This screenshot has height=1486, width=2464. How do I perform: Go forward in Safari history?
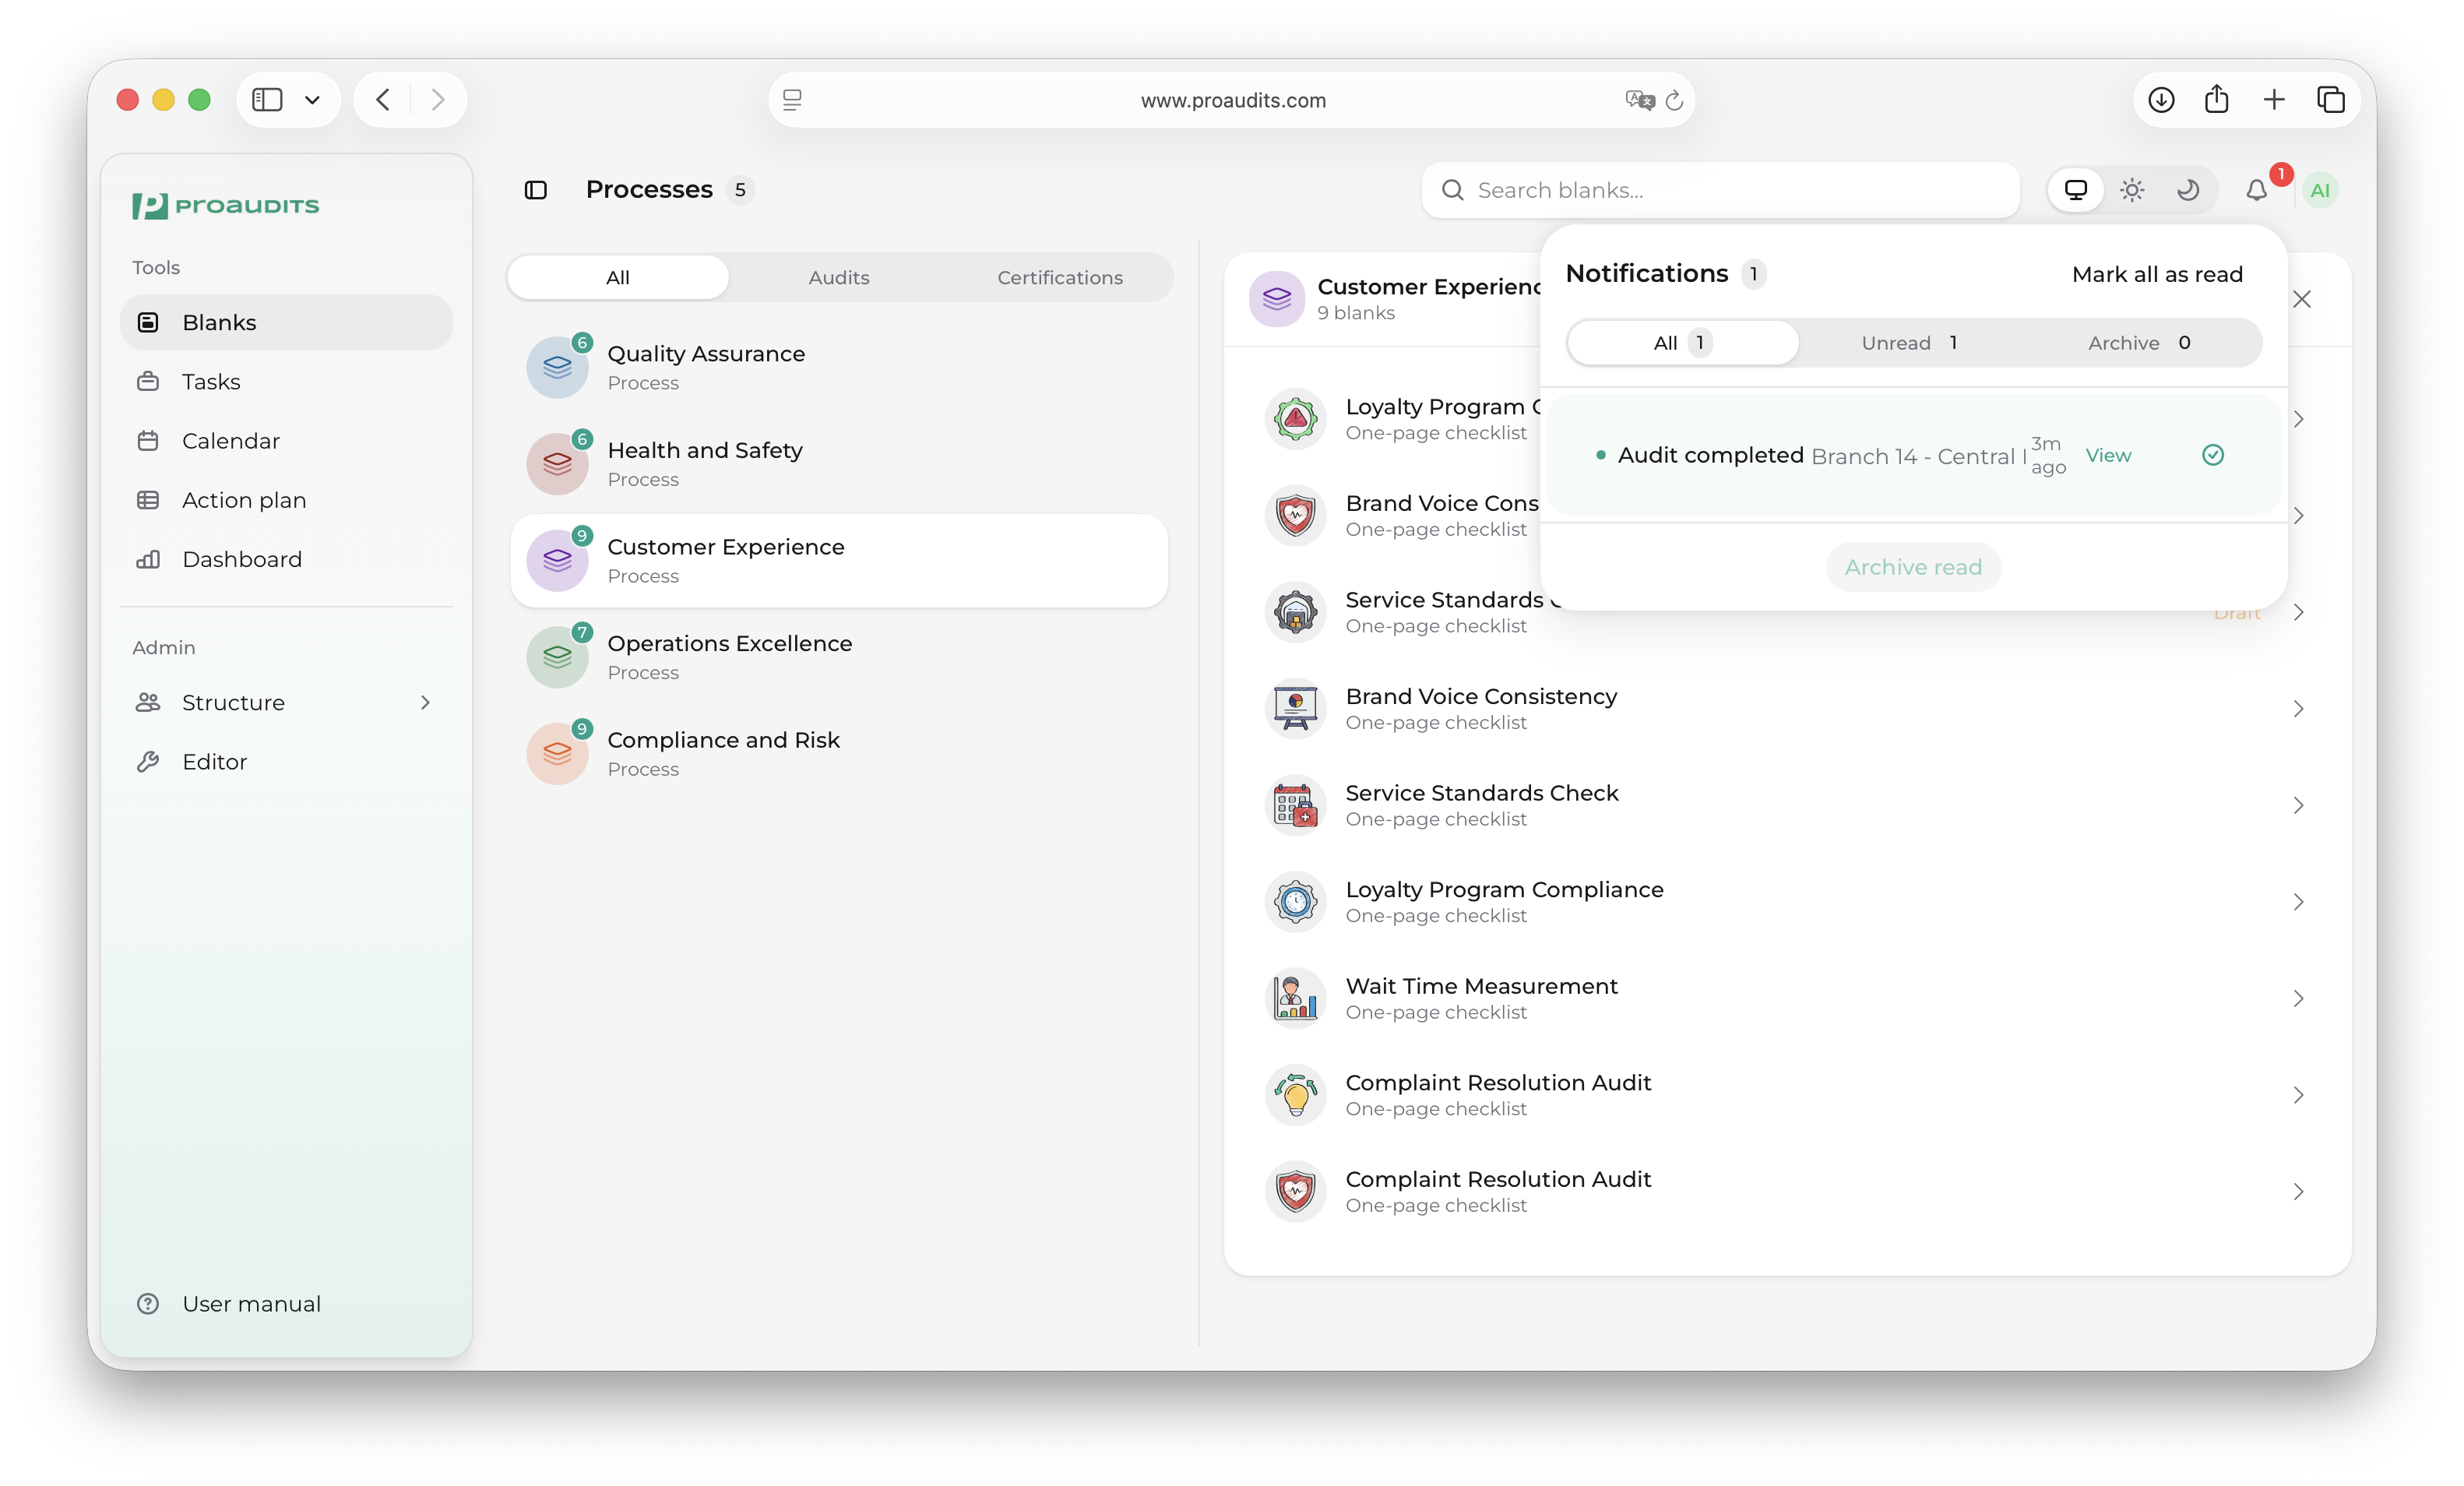438,100
